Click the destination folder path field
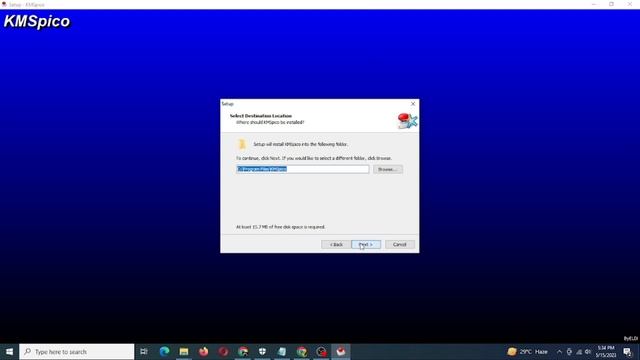Screen dimensions: 640x360 (302, 169)
